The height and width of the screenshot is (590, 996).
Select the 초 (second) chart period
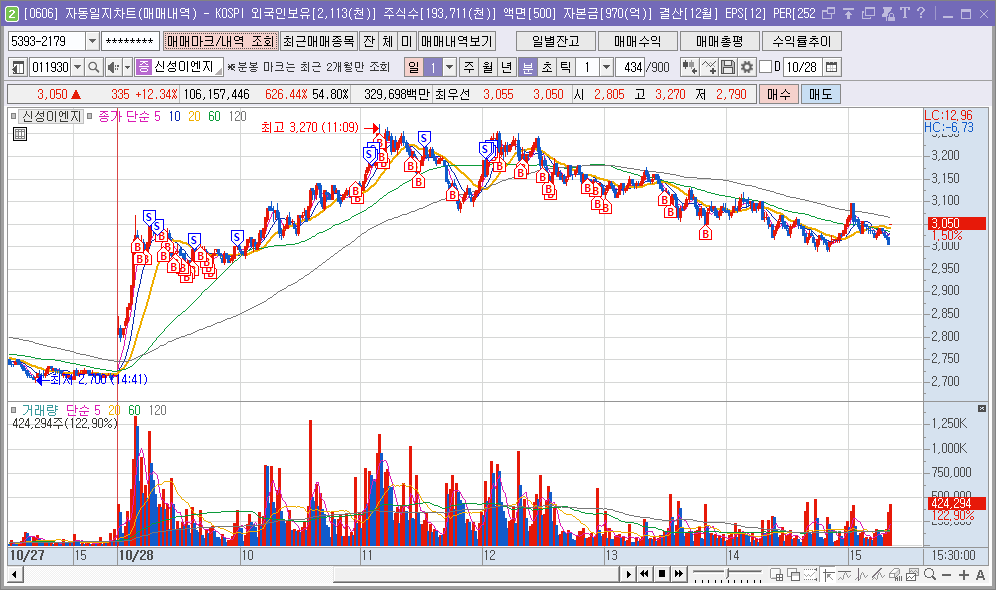pos(547,67)
